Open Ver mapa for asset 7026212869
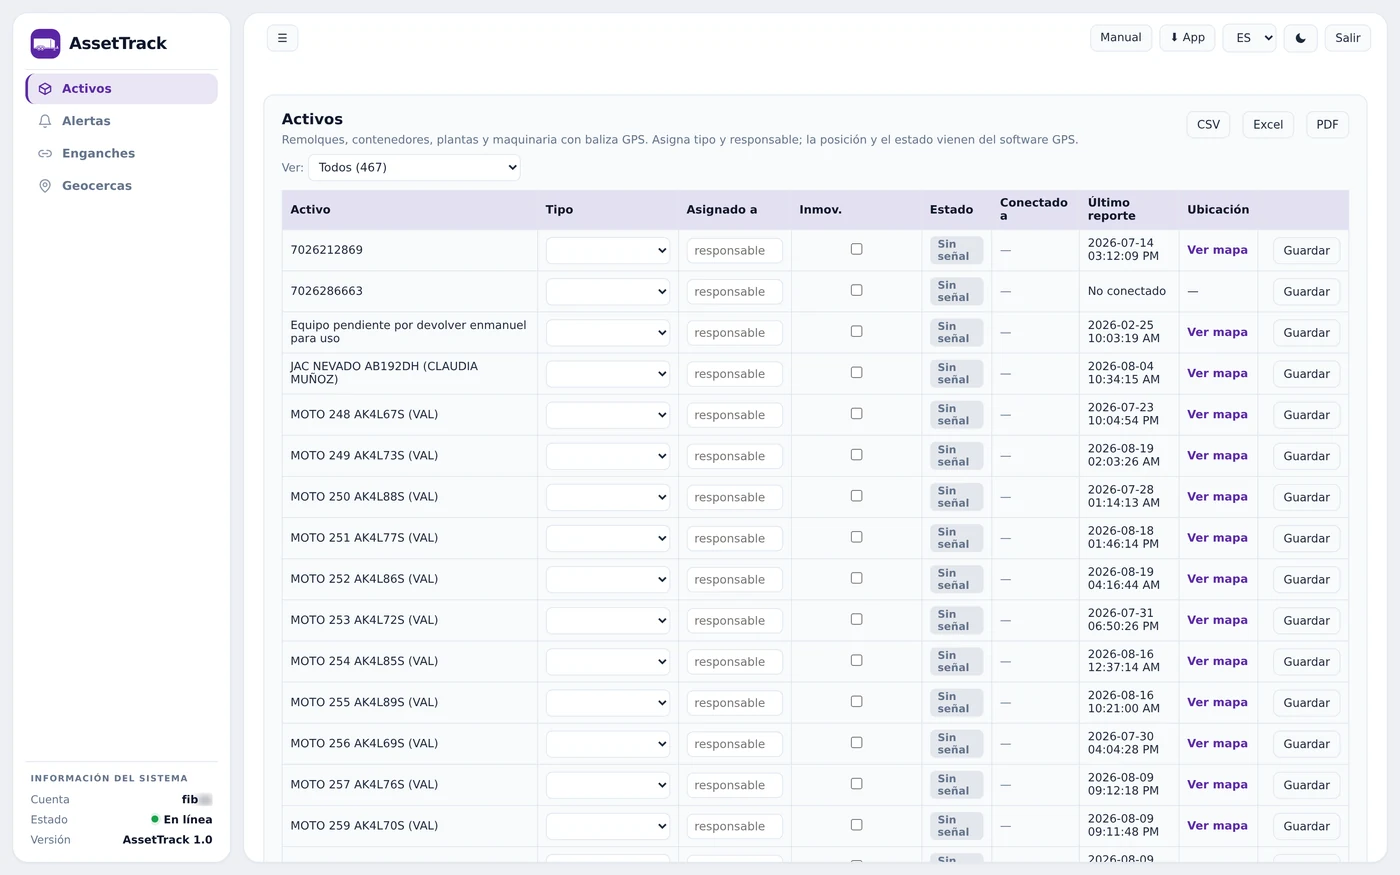The image size is (1400, 875). pos(1217,250)
